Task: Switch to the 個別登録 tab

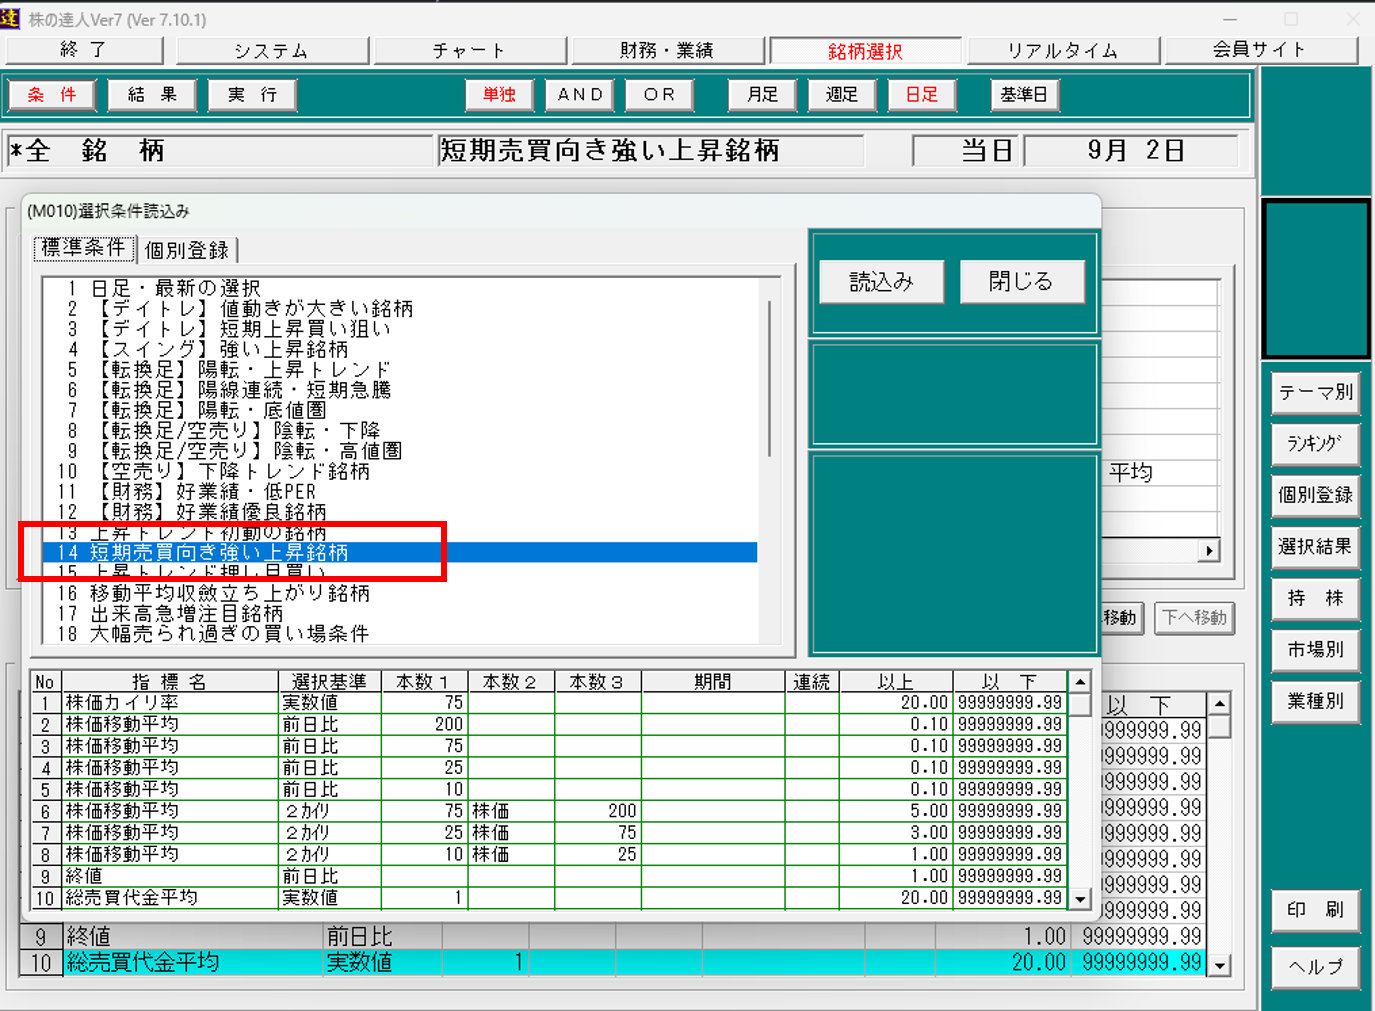Action: 187,250
